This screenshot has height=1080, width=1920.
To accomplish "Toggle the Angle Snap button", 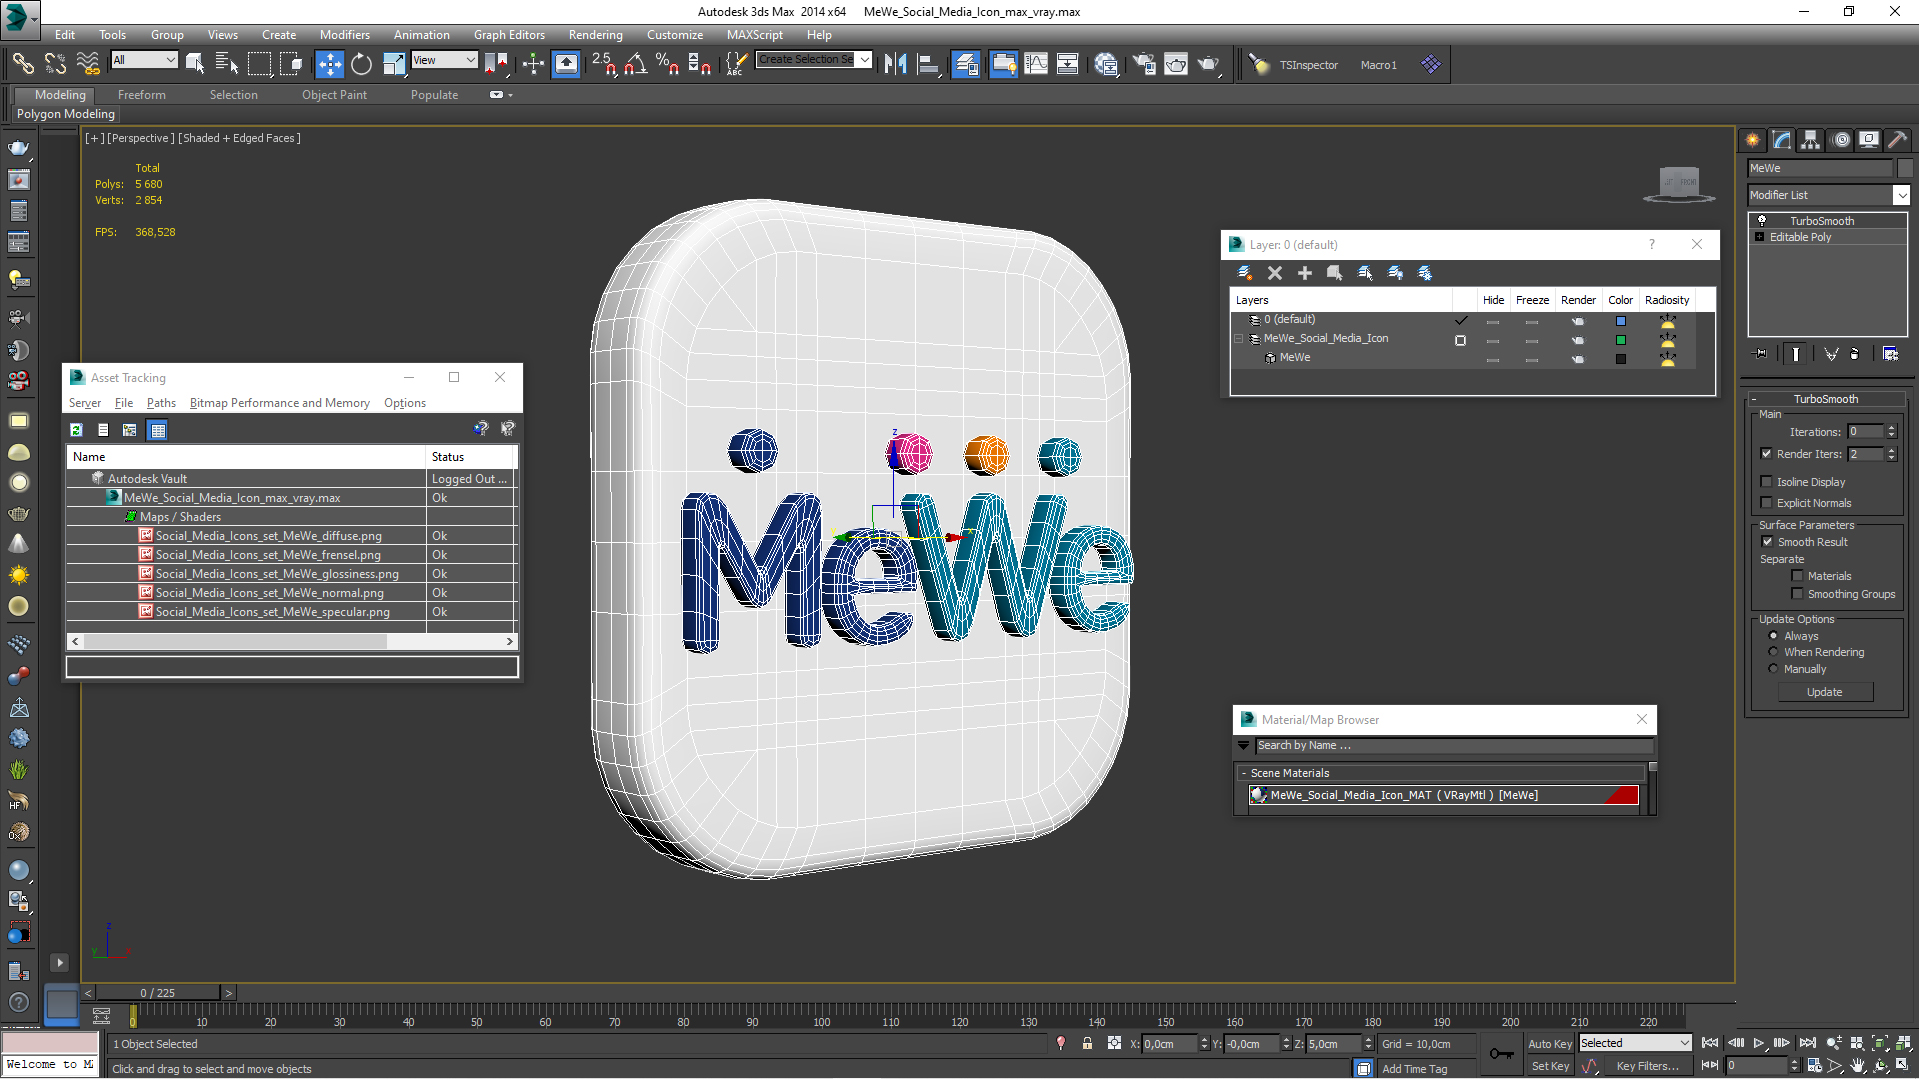I will [636, 64].
